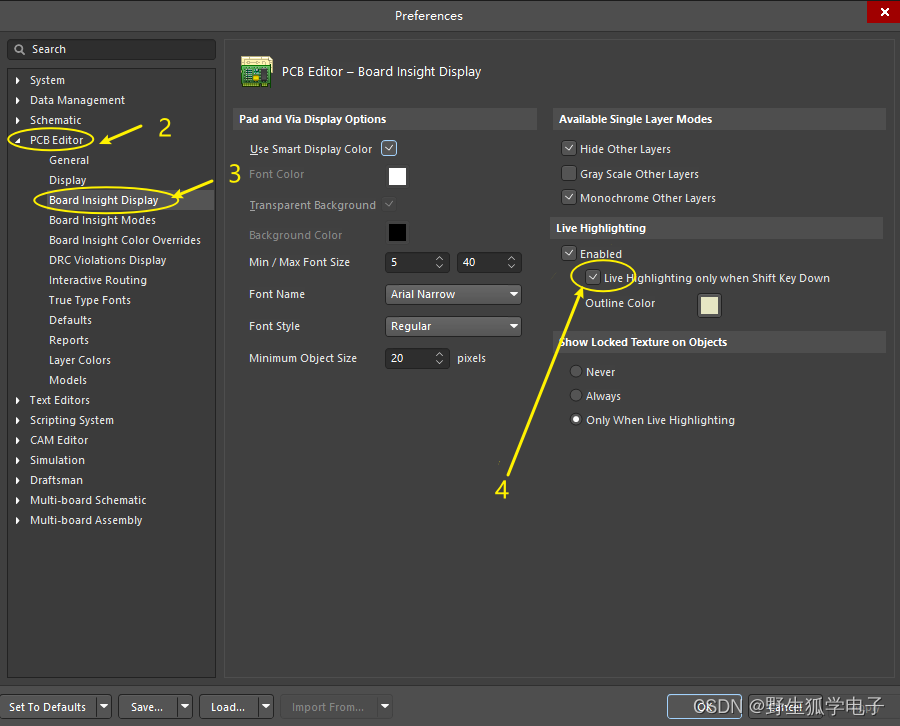Toggle Transparent Background checkbox
Image resolution: width=900 pixels, height=726 pixels.
(x=389, y=204)
